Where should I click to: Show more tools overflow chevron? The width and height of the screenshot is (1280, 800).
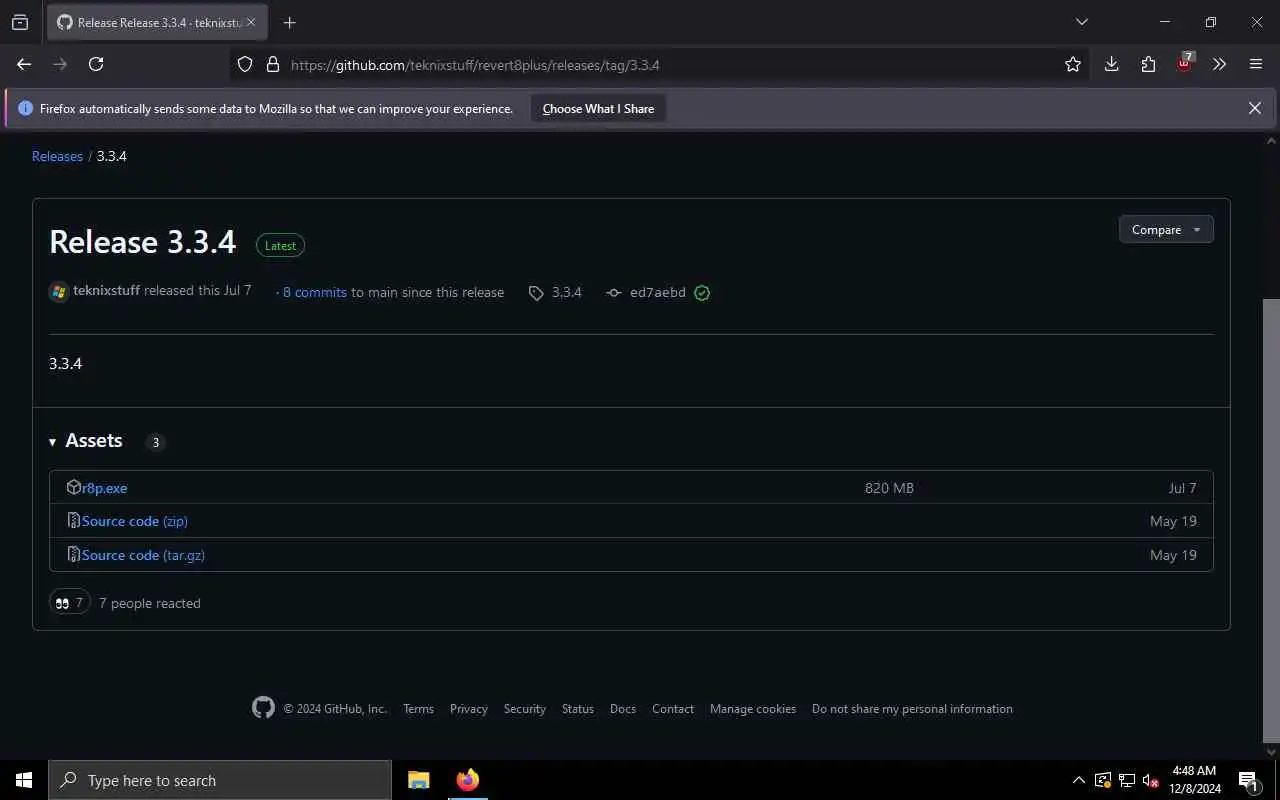coord(1219,64)
